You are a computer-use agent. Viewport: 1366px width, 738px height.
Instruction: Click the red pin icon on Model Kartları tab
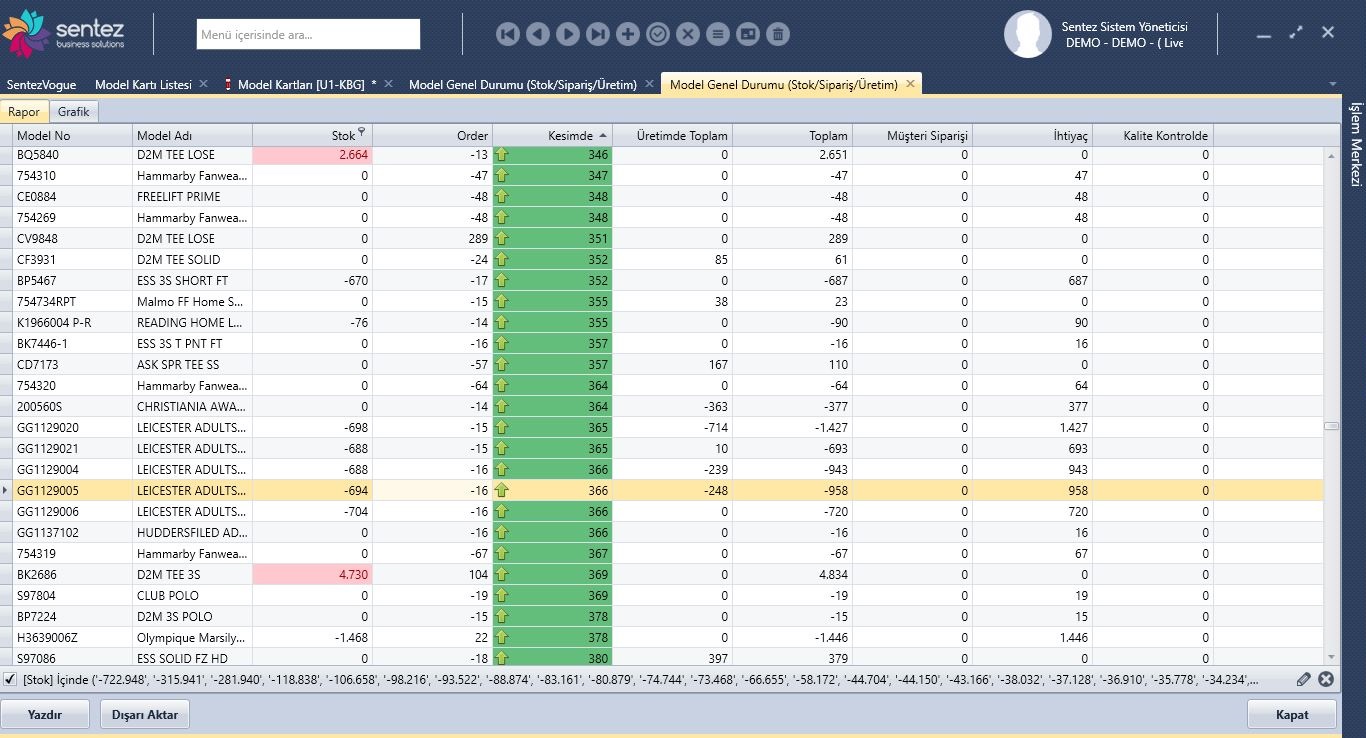[228, 85]
